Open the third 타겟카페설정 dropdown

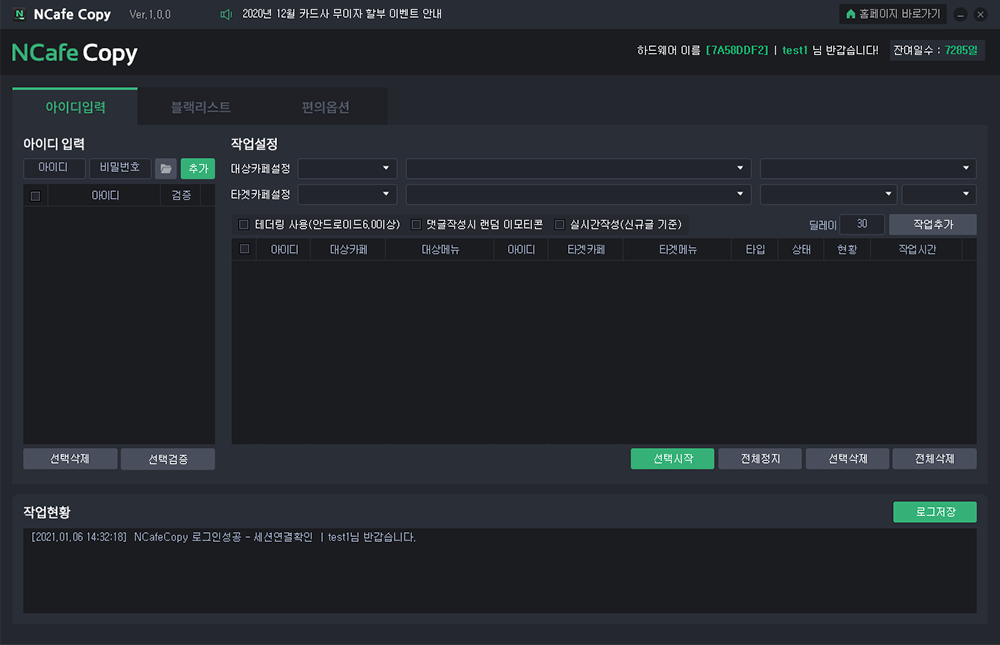(x=828, y=194)
